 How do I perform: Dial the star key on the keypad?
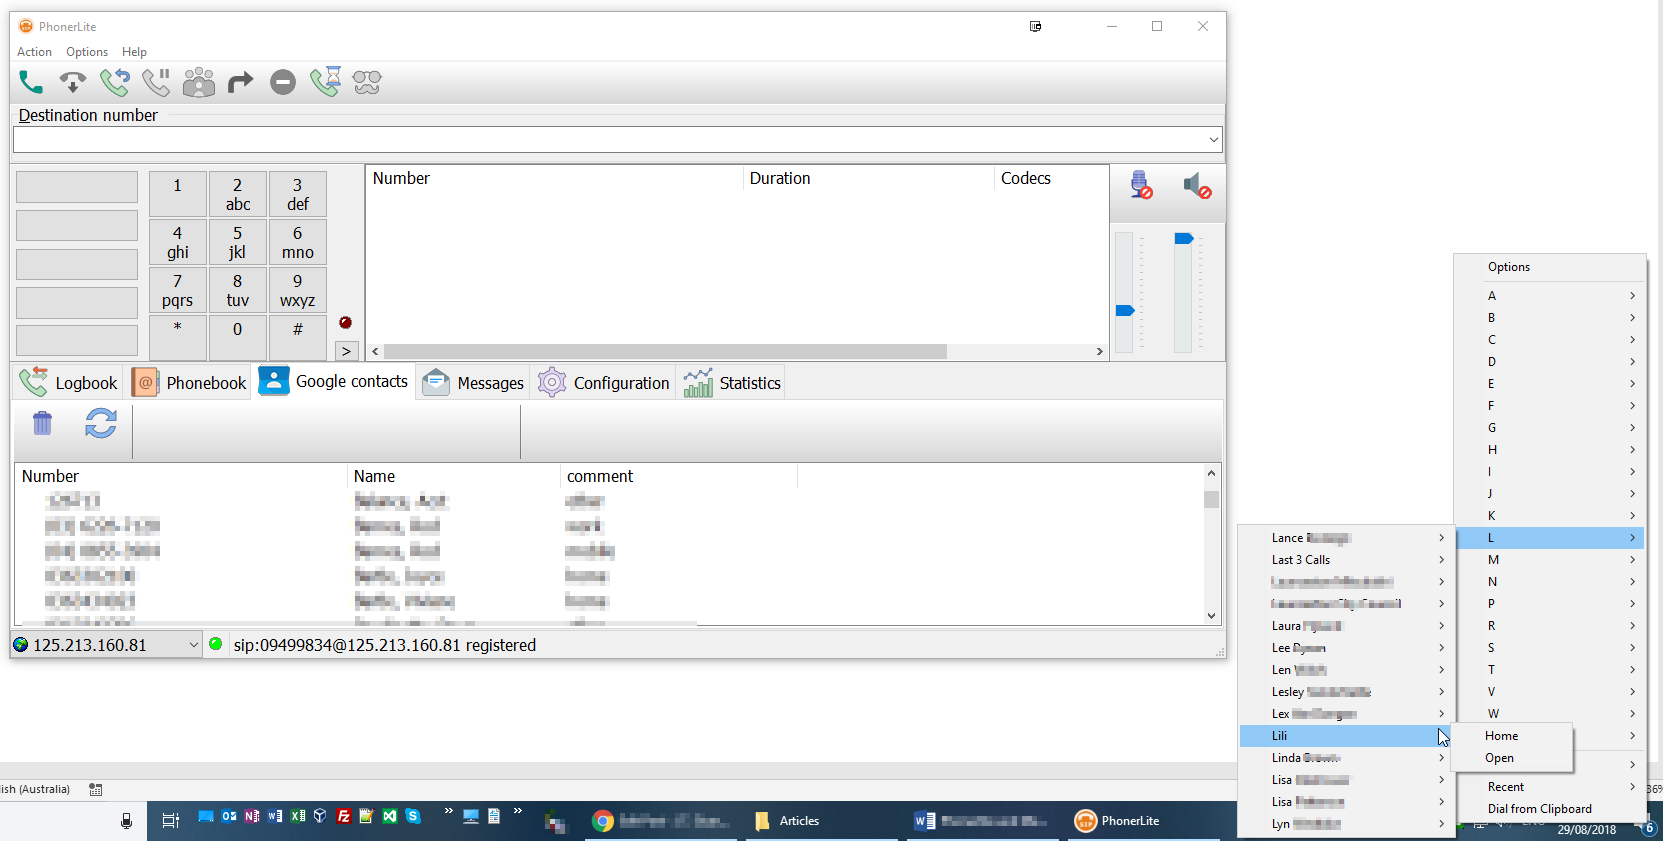click(x=177, y=337)
